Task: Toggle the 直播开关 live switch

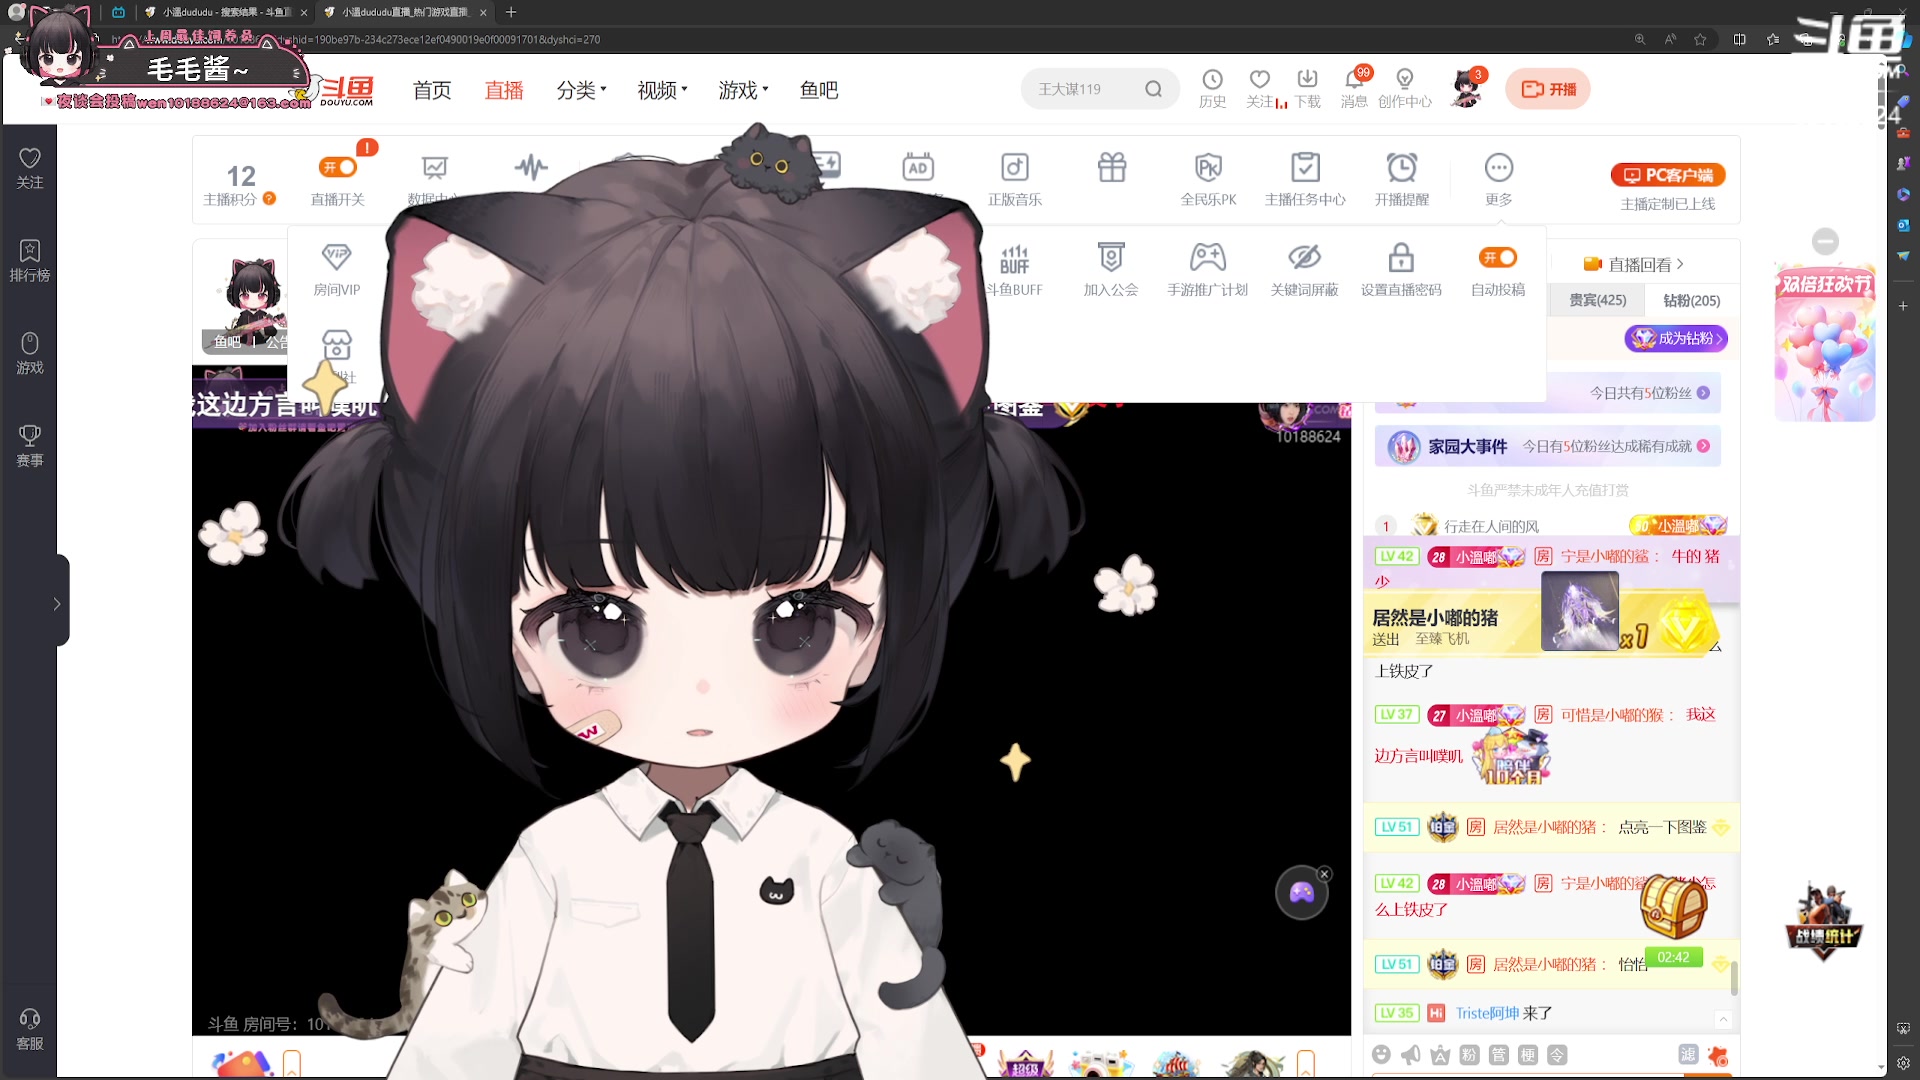Action: click(x=338, y=167)
